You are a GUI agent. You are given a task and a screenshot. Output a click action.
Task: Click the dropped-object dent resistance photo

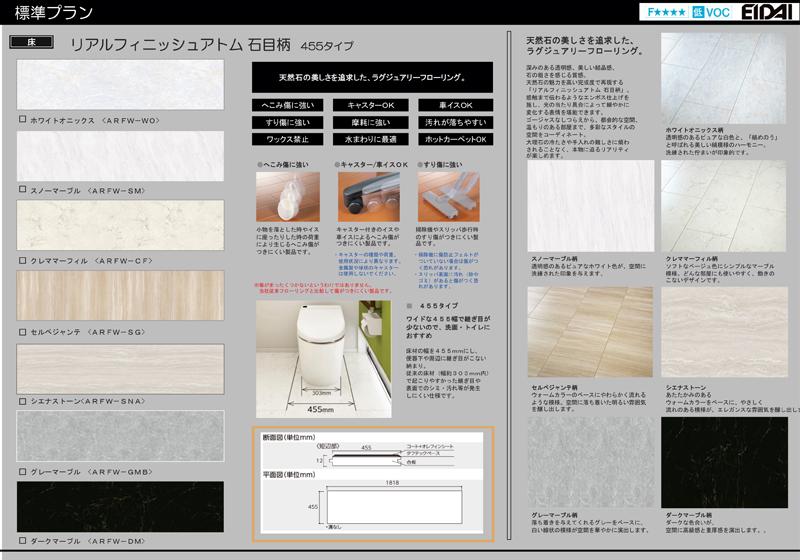286,195
